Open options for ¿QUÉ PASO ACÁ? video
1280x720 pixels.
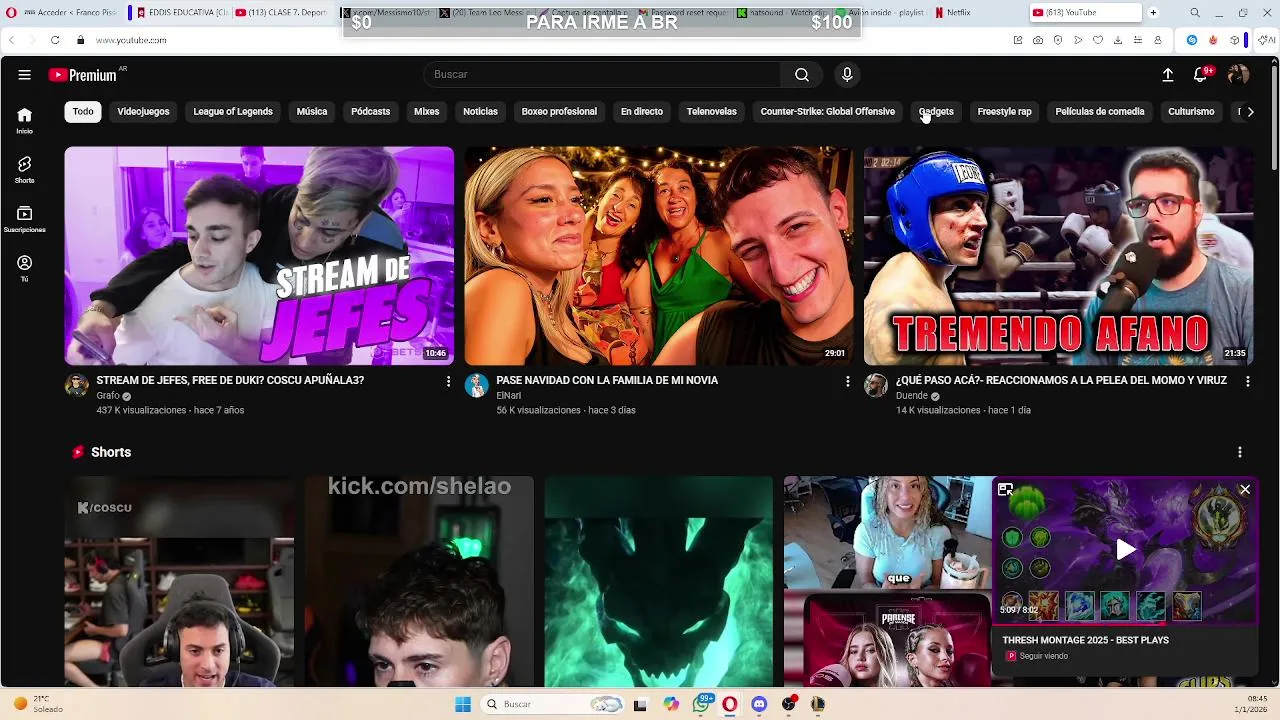click(x=1247, y=381)
